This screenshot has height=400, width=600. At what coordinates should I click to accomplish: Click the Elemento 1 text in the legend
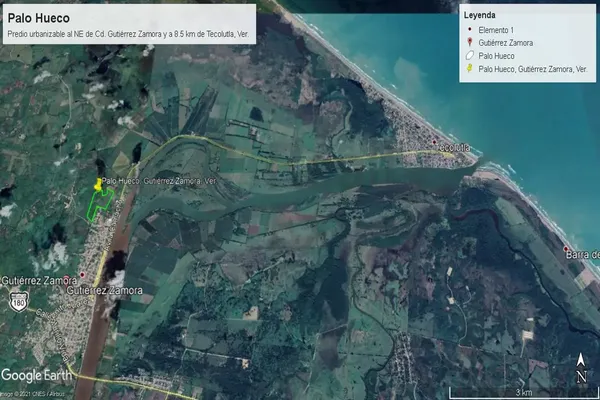click(x=502, y=31)
